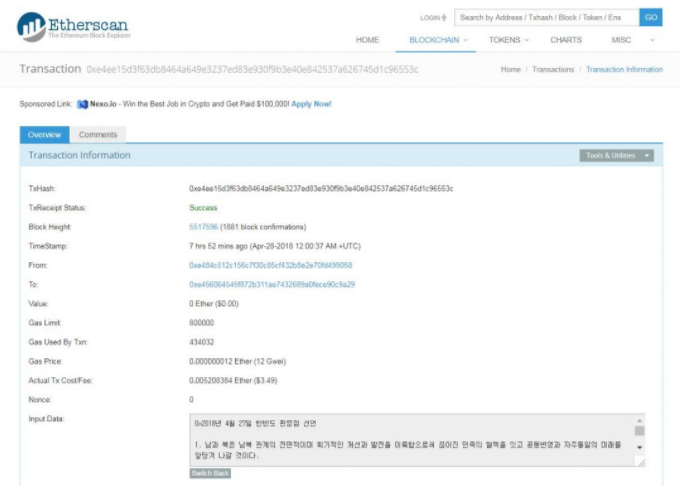Grab the input data resize handle
Viewport: 680px width, 497px height.
(x=639, y=461)
